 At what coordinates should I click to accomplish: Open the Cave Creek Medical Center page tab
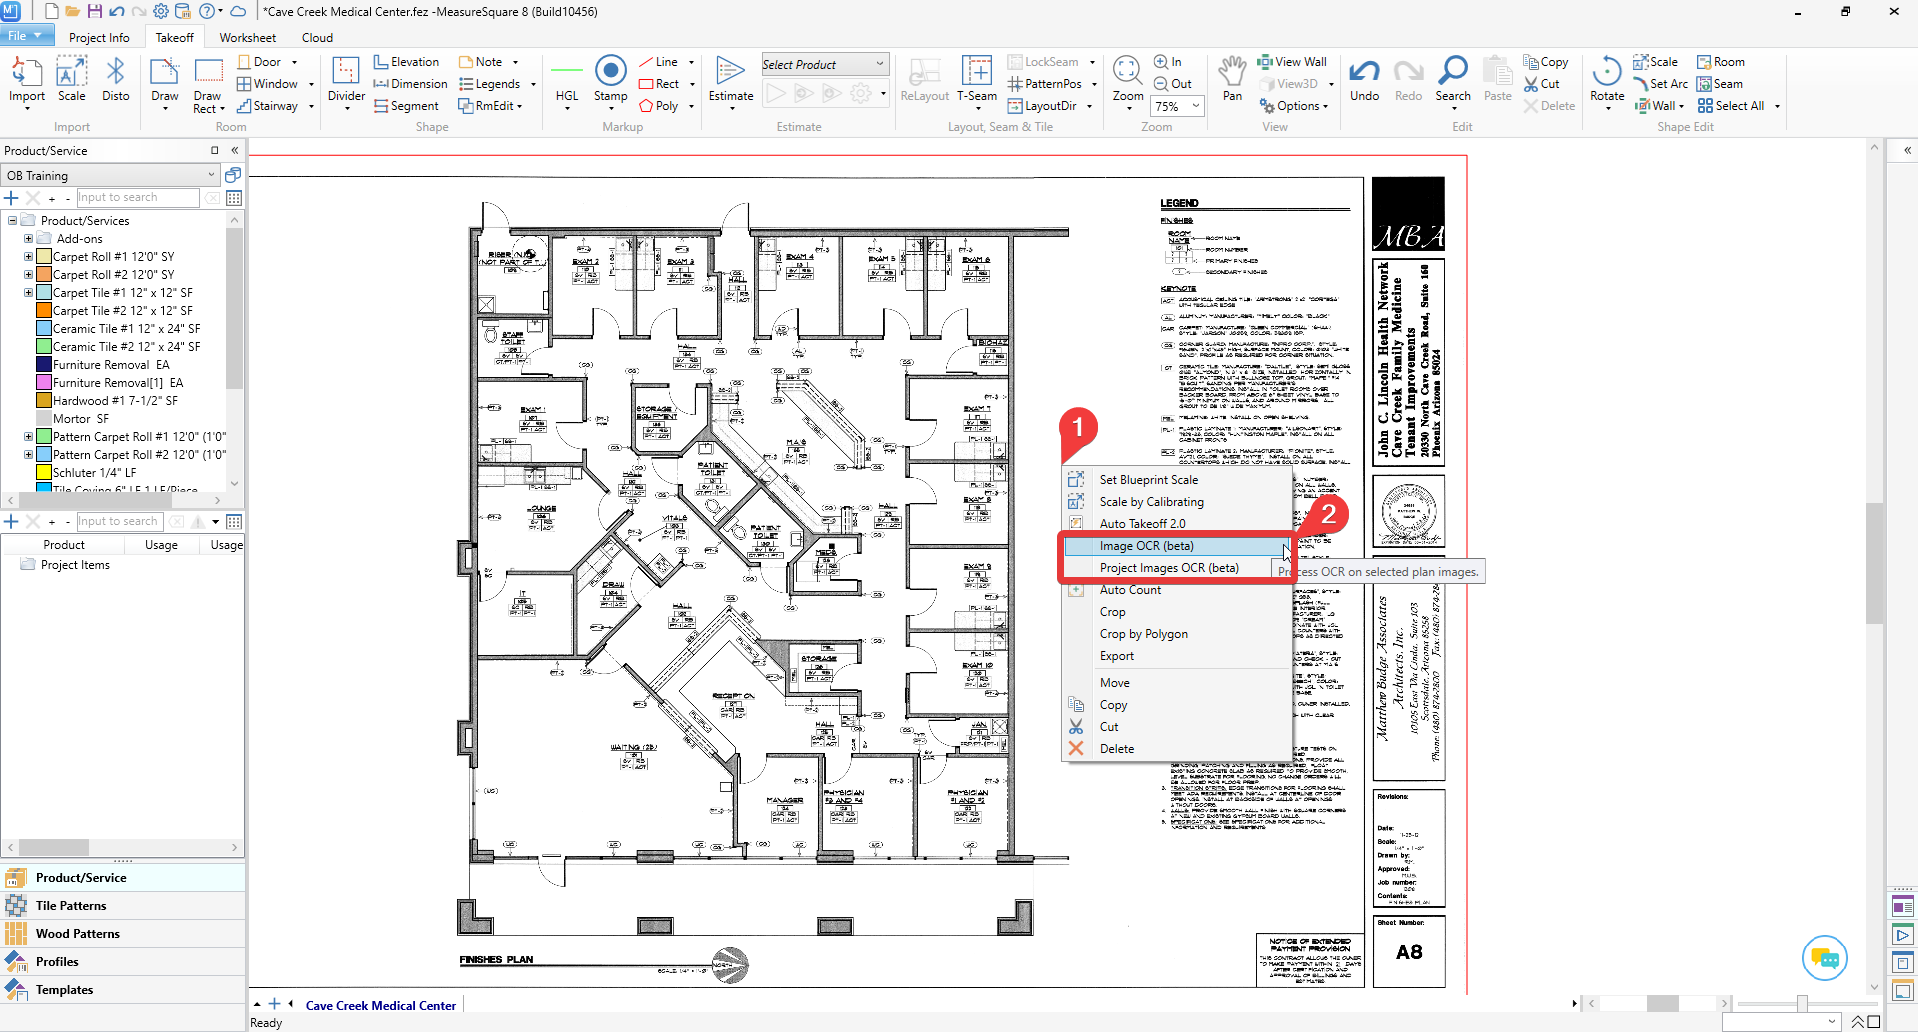coord(380,1006)
